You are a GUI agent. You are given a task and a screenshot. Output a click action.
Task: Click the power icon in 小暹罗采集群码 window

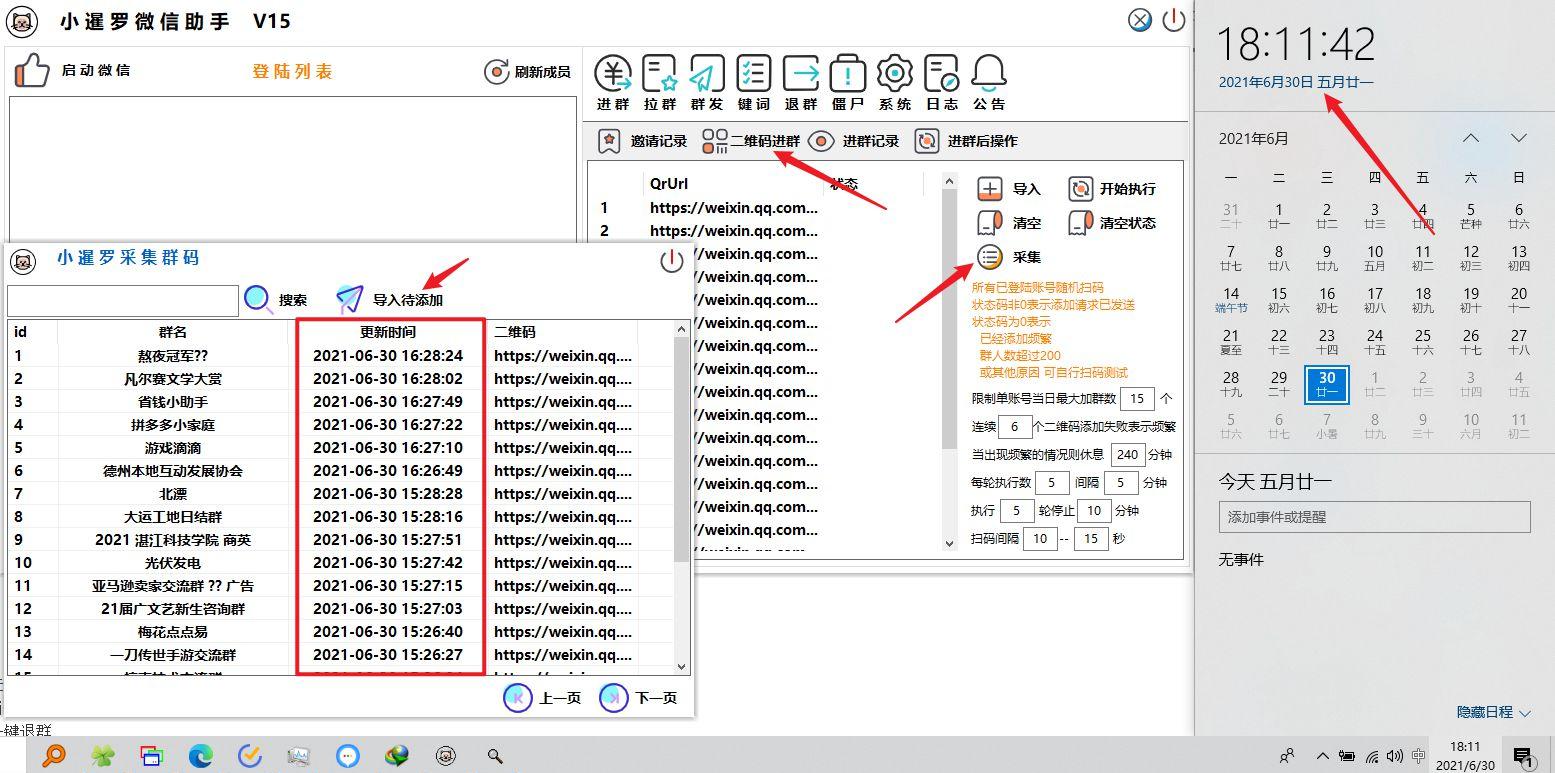tap(672, 261)
